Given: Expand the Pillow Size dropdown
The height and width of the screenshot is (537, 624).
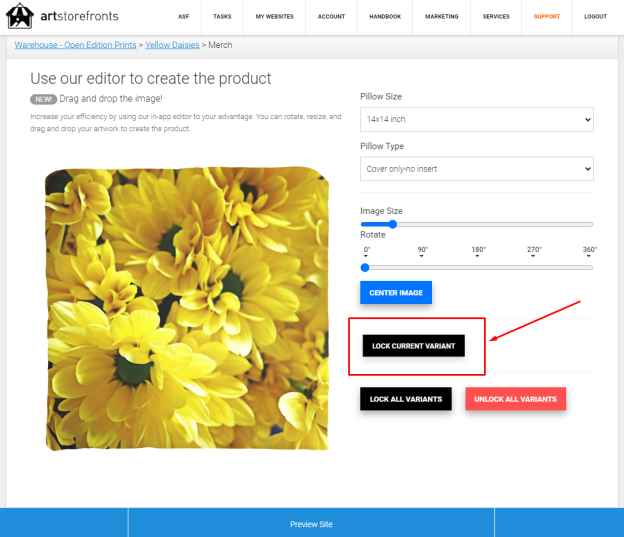Looking at the screenshot, I should tap(477, 119).
